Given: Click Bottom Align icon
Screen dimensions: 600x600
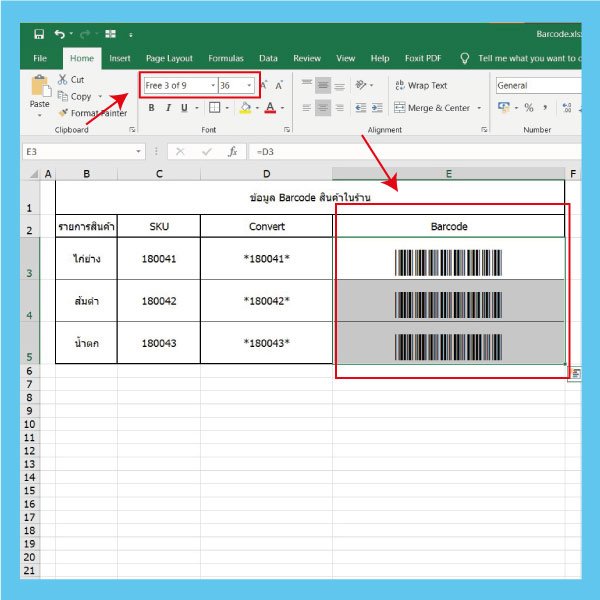Looking at the screenshot, I should tap(339, 86).
